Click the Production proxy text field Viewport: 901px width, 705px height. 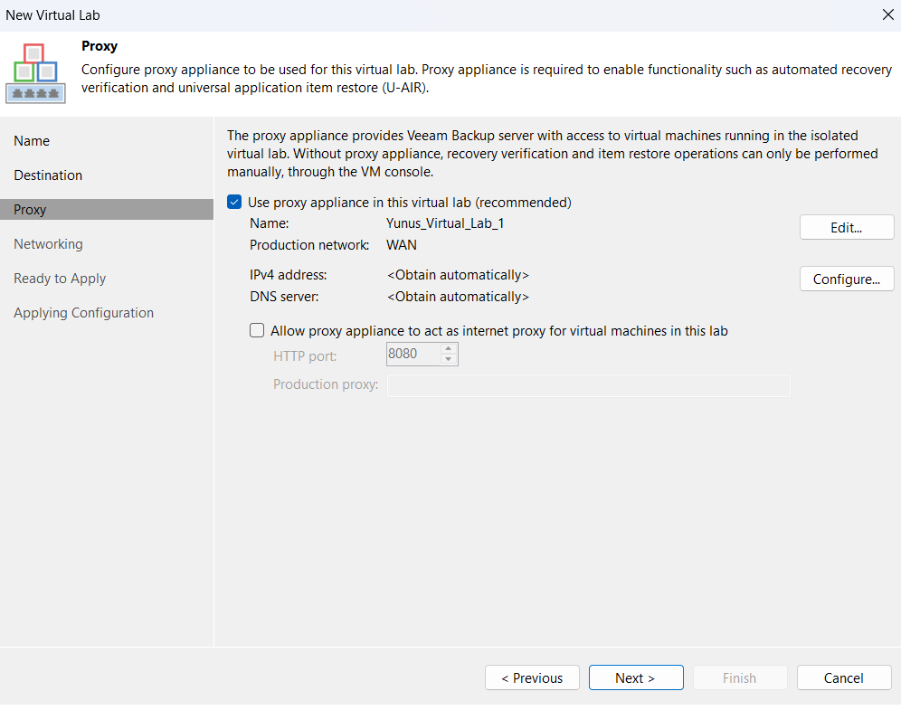click(x=588, y=386)
